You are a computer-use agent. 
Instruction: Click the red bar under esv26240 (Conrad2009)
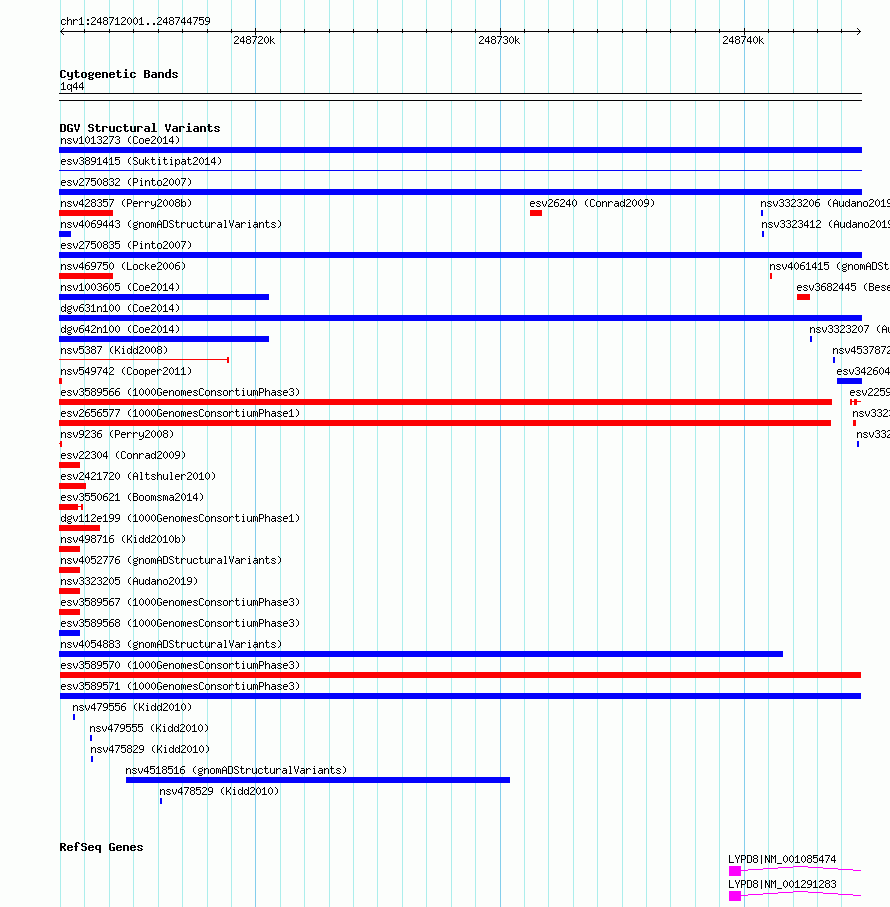[536, 213]
